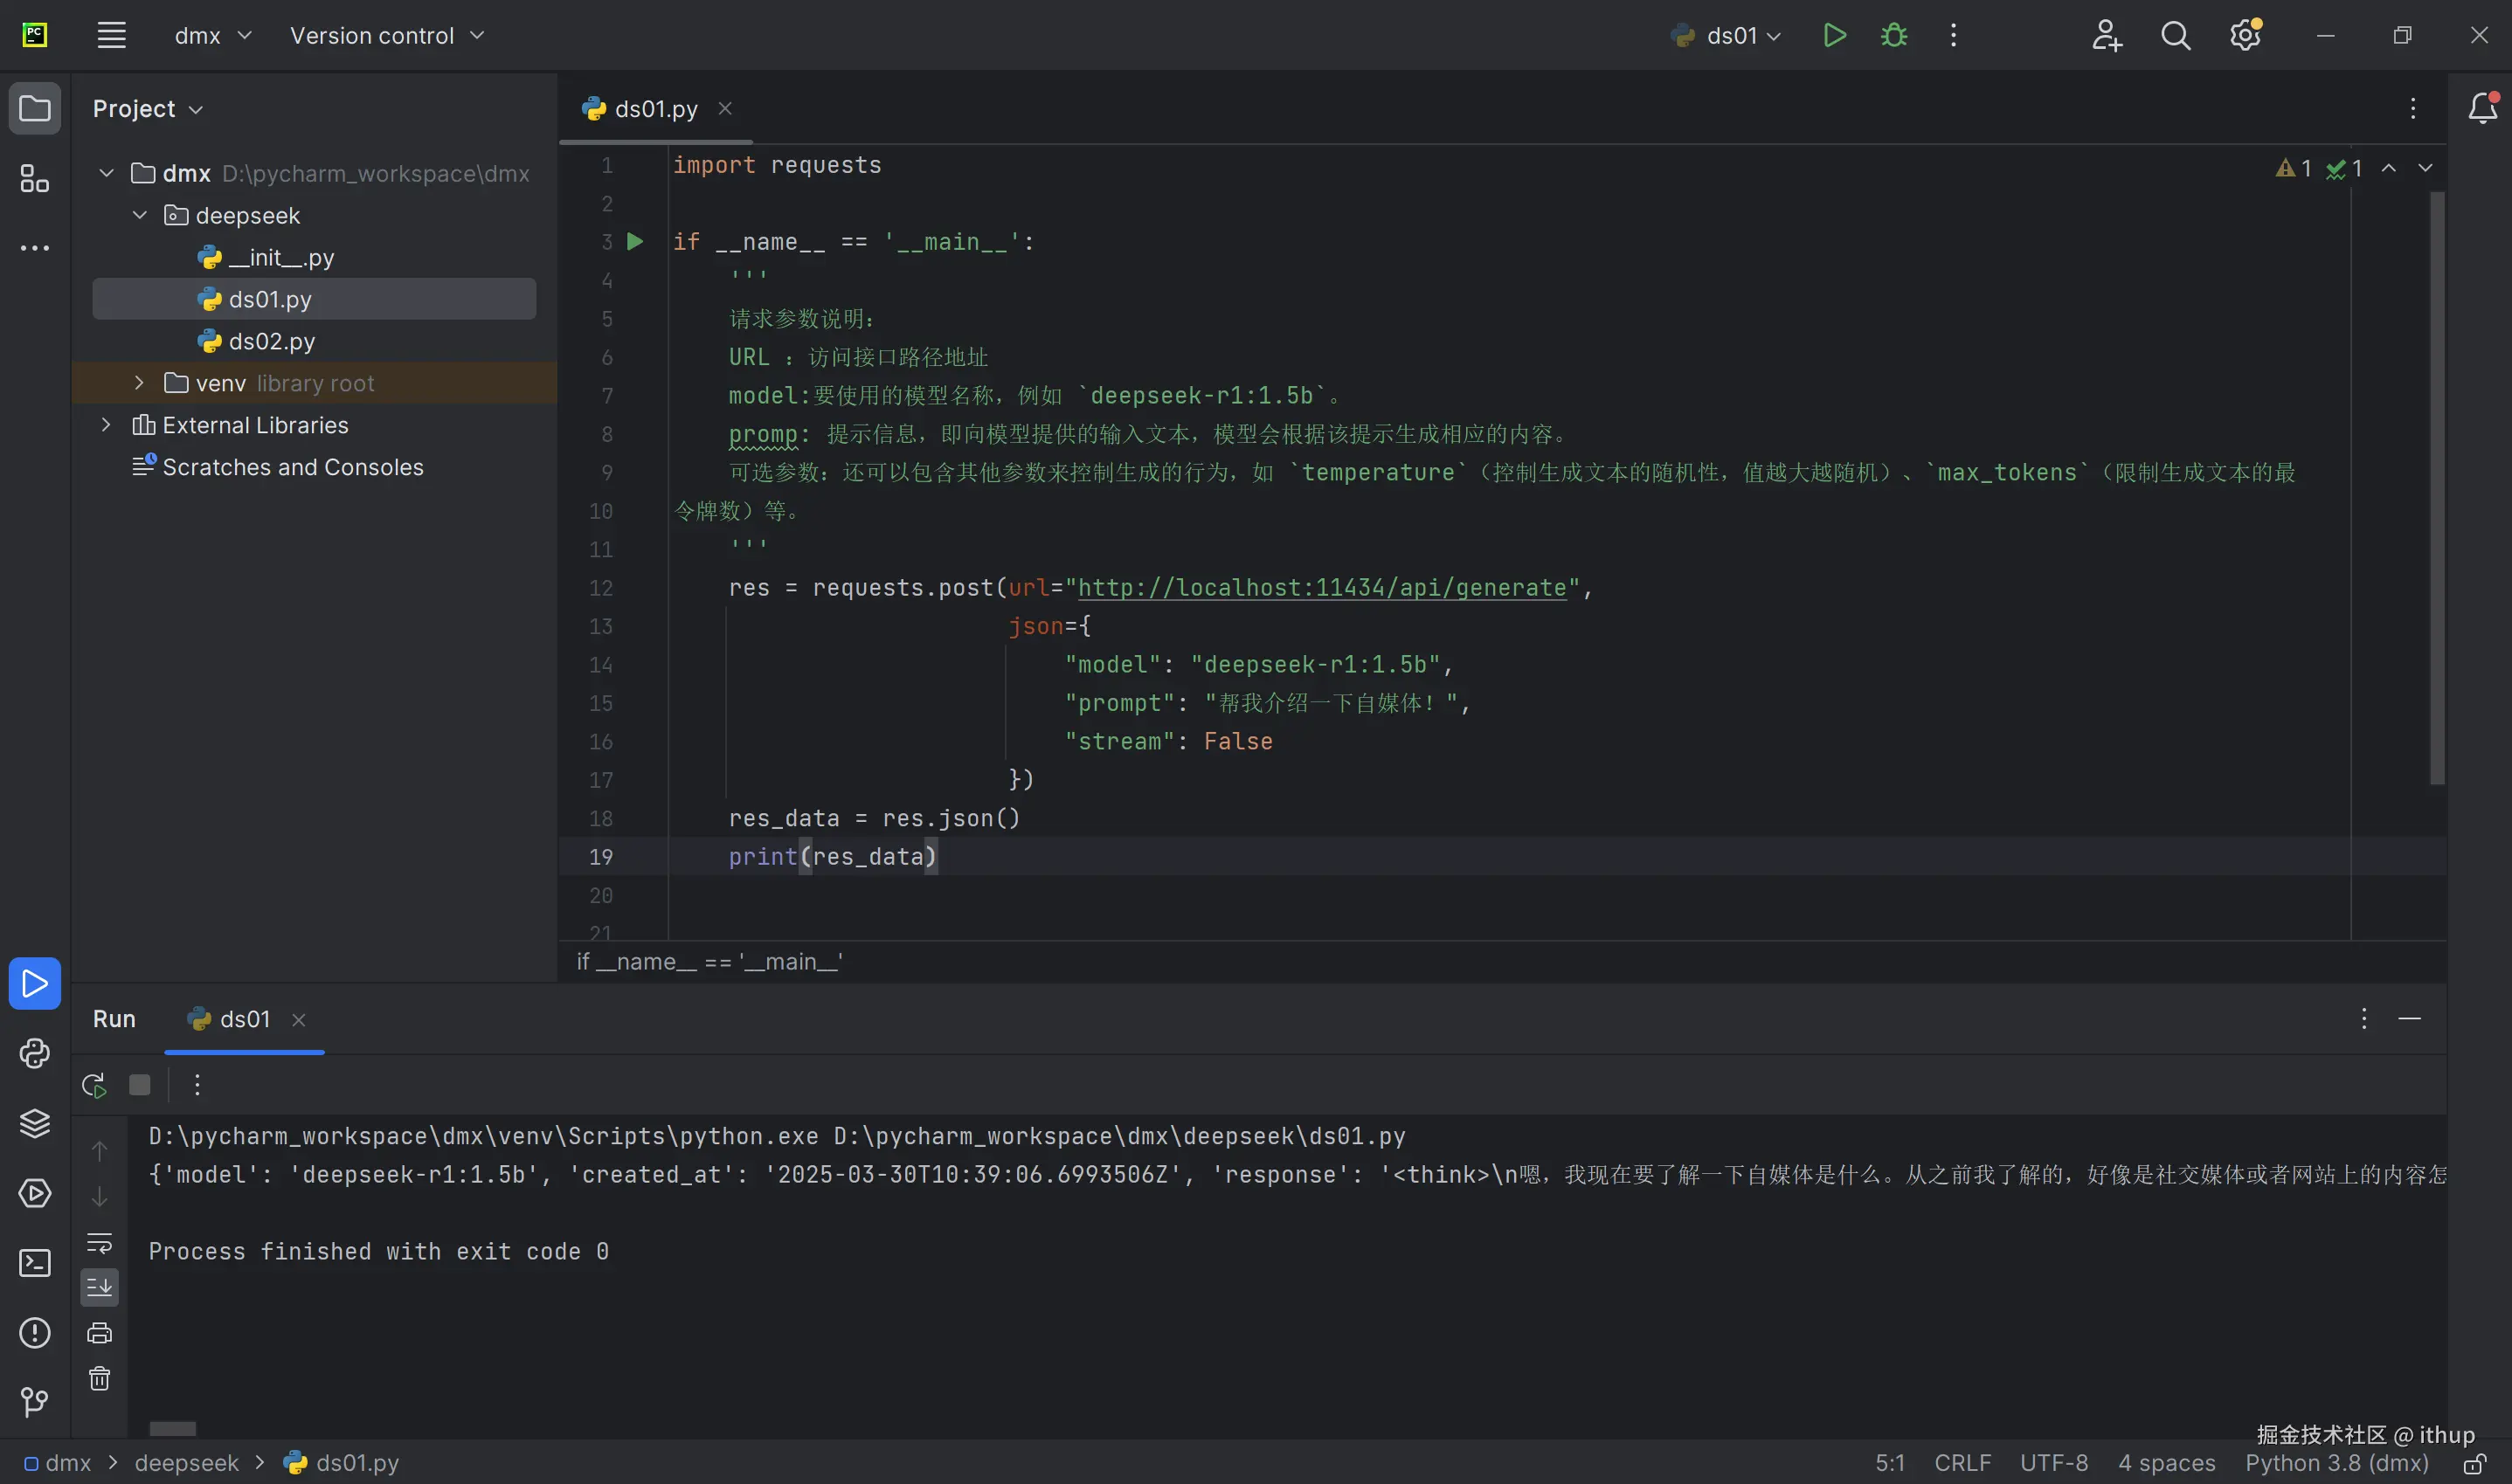The image size is (2512, 1484).
Task: Open the Structure tool window icon
Action: [35, 179]
